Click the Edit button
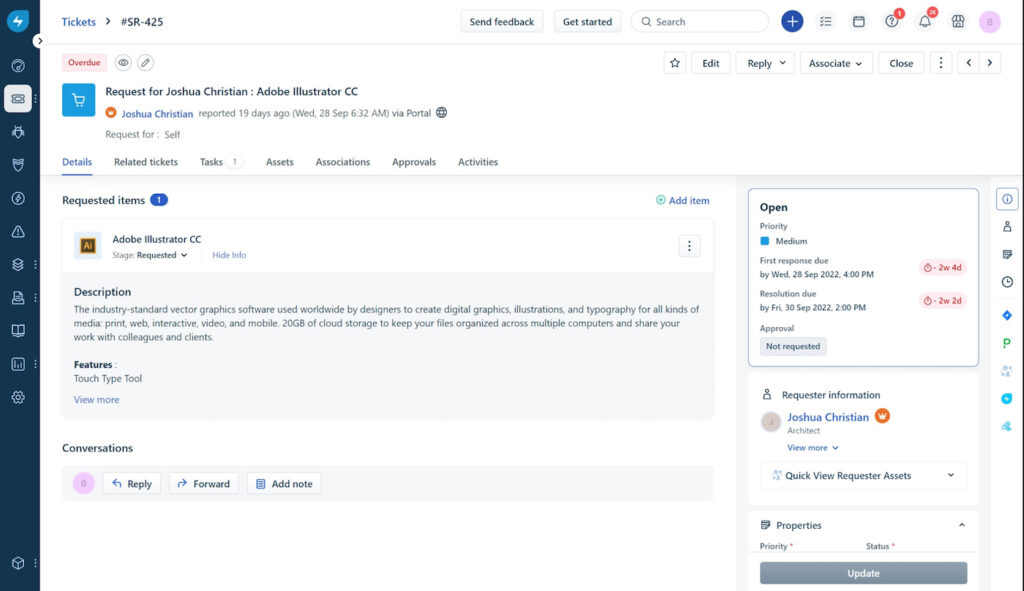This screenshot has width=1024, height=591. click(x=711, y=63)
